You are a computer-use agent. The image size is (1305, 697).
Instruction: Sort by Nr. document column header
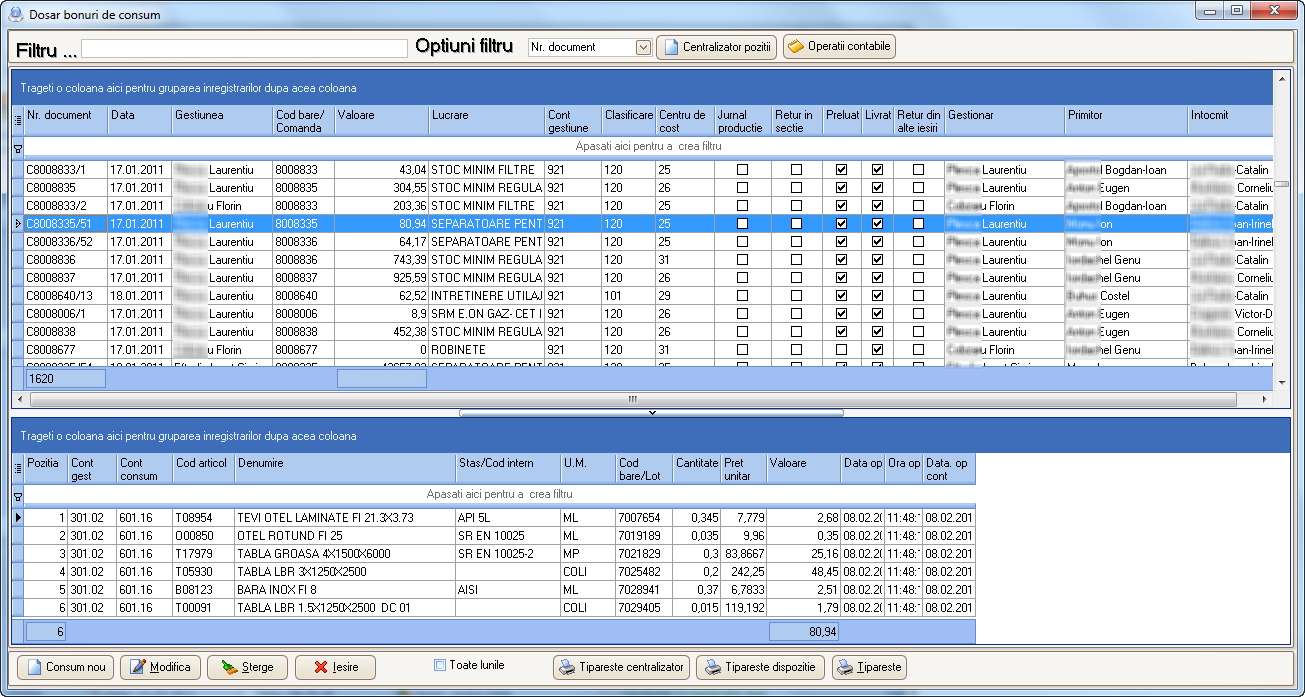pyautogui.click(x=66, y=121)
